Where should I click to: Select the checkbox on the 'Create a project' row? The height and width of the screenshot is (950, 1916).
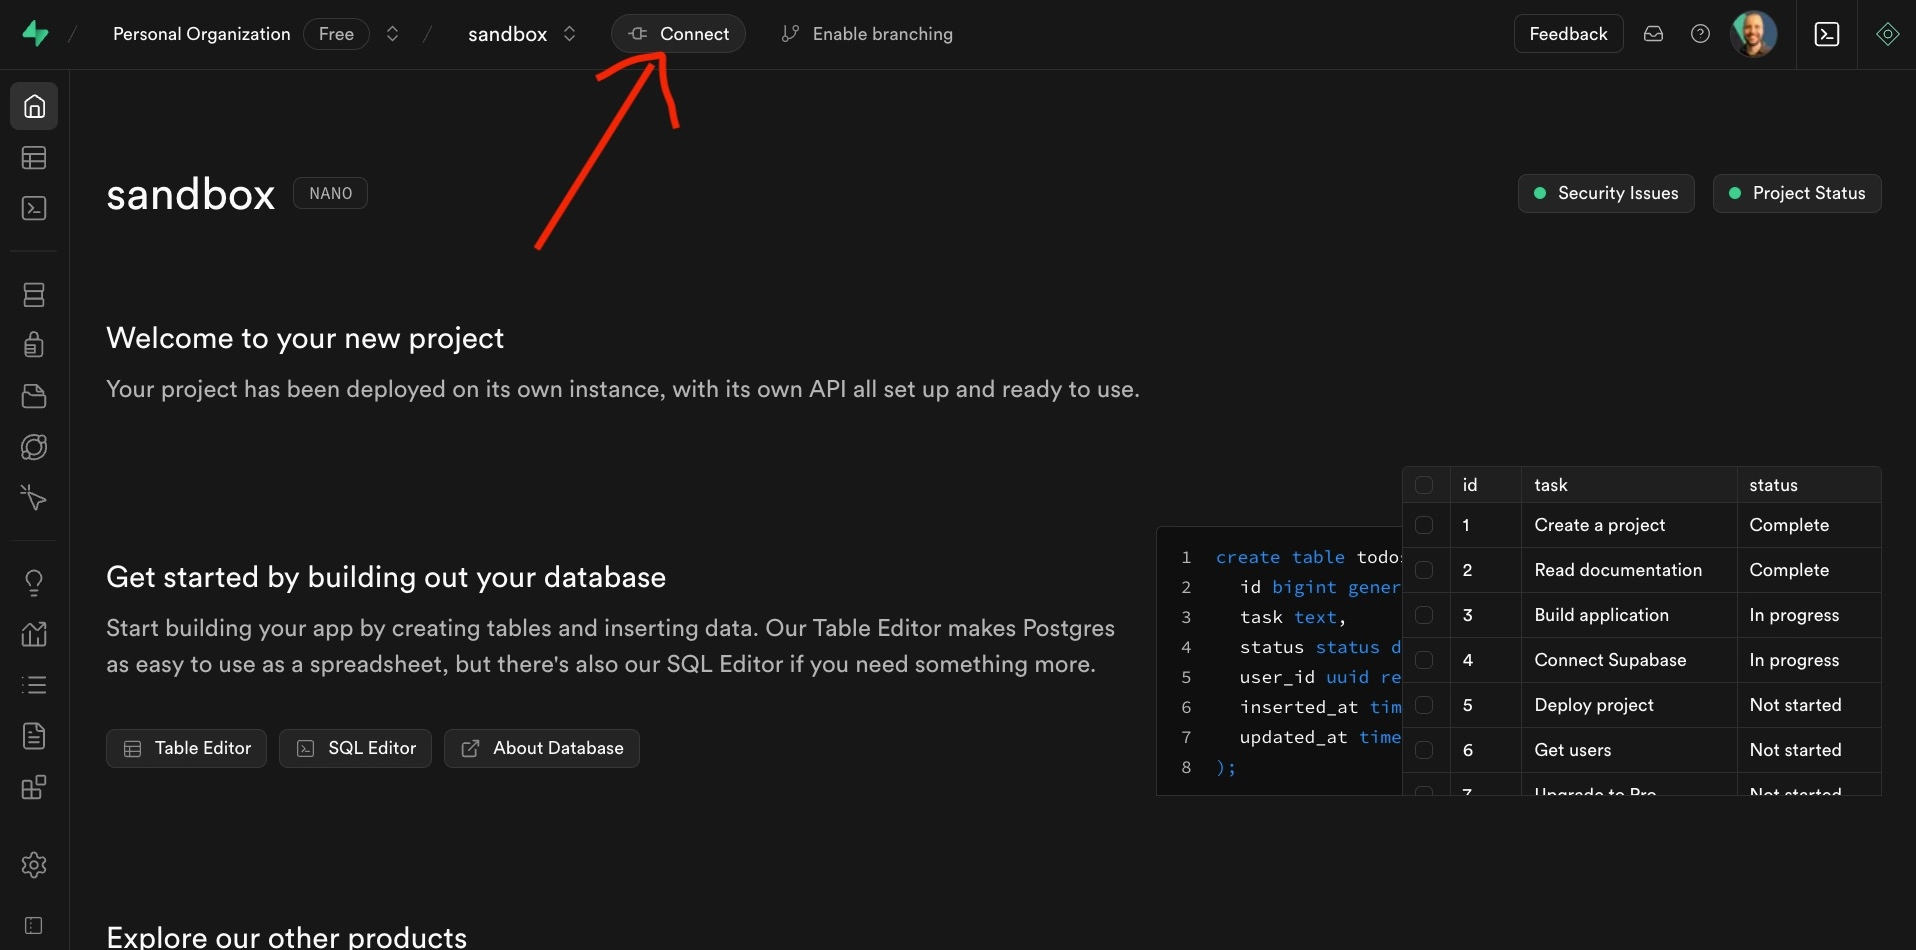[x=1425, y=525]
